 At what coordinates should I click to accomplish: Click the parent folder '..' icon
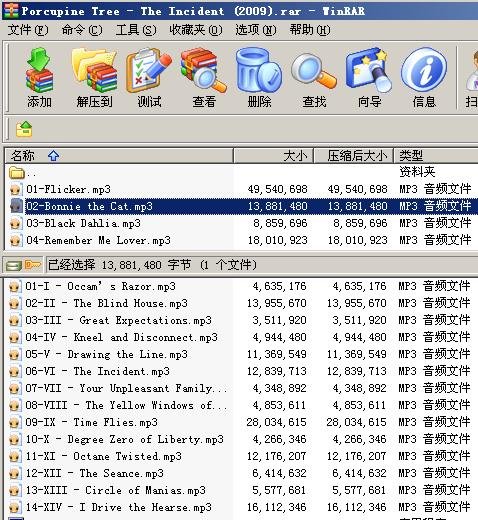click(17, 173)
